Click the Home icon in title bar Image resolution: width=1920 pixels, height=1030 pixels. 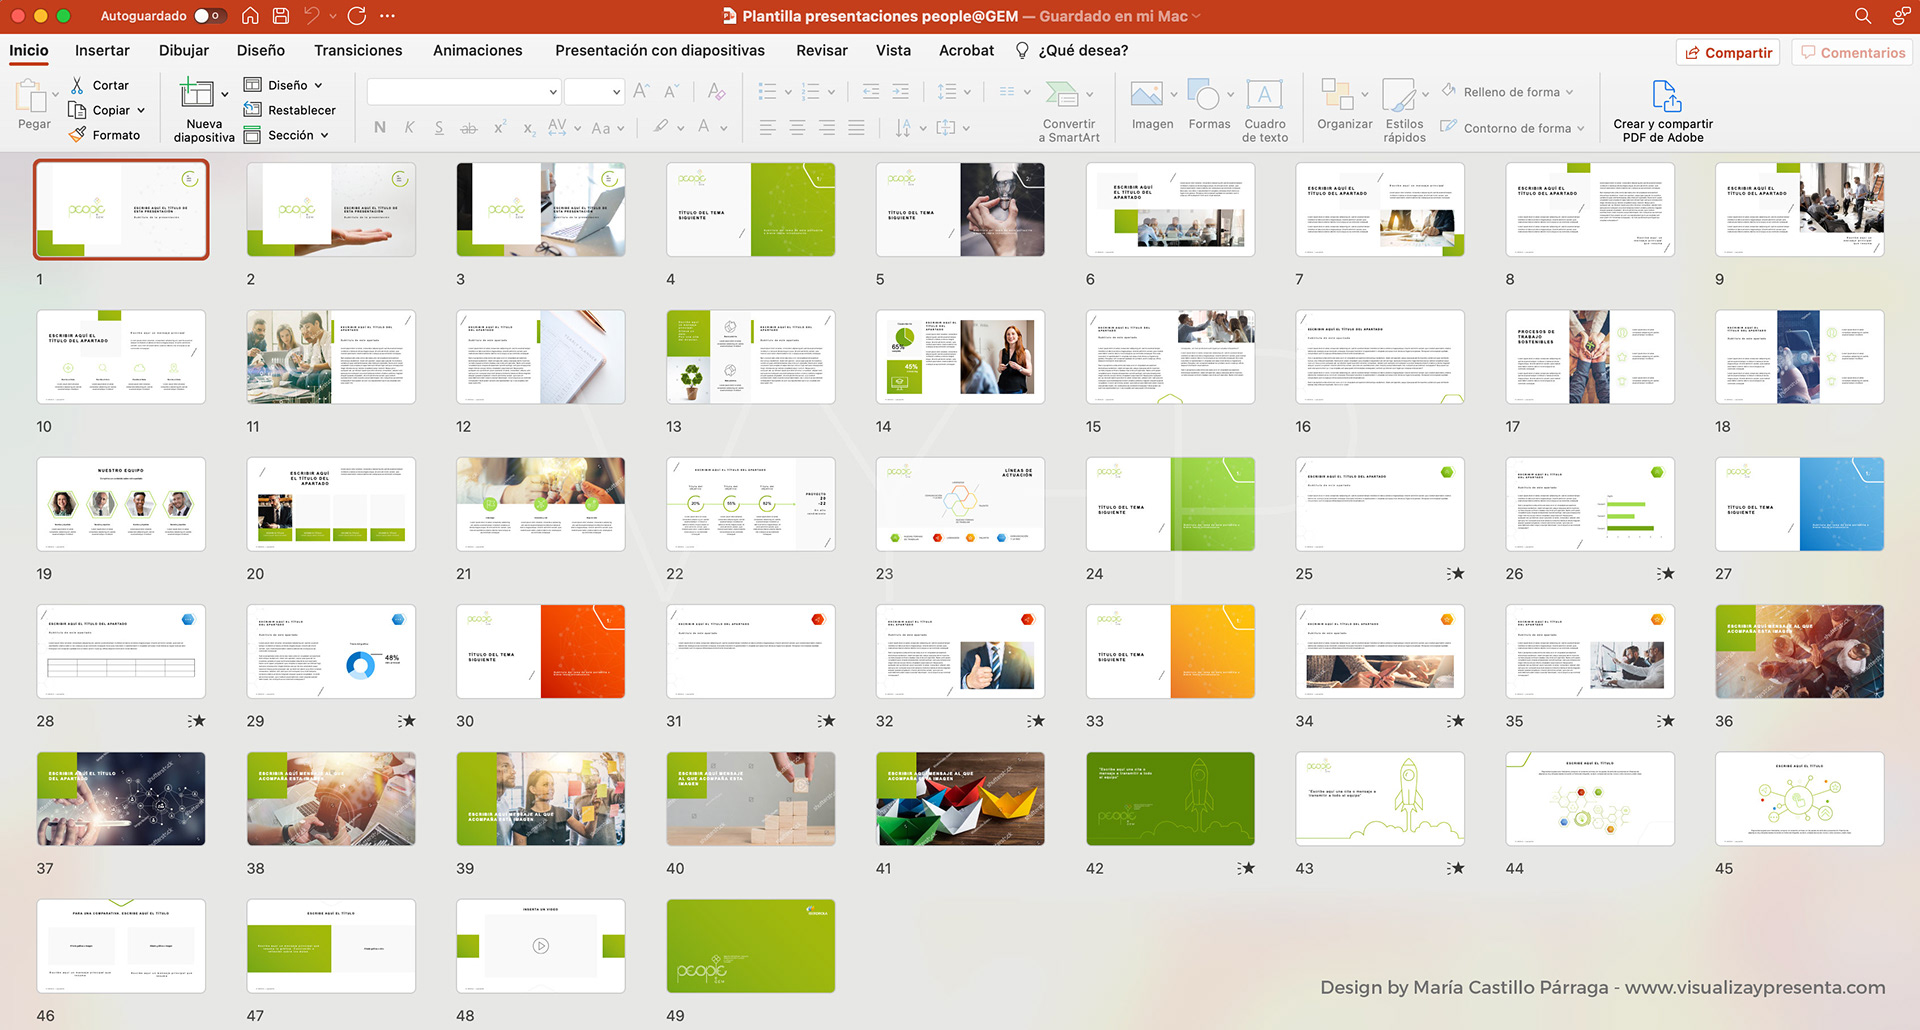(x=250, y=16)
